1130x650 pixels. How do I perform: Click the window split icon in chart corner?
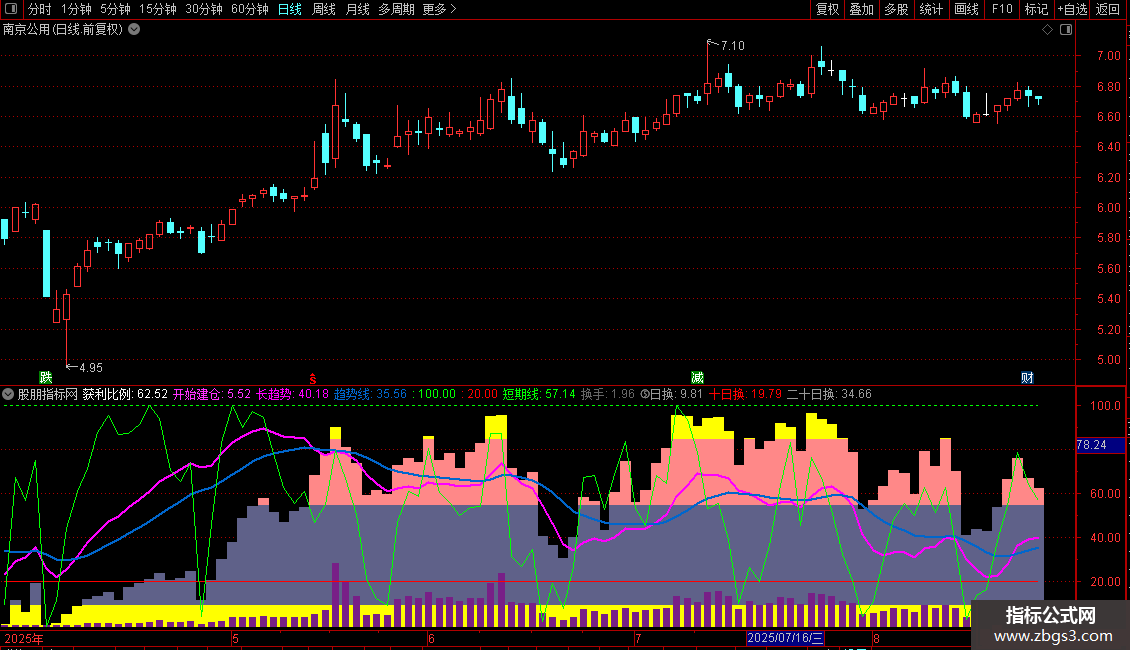[1066, 30]
